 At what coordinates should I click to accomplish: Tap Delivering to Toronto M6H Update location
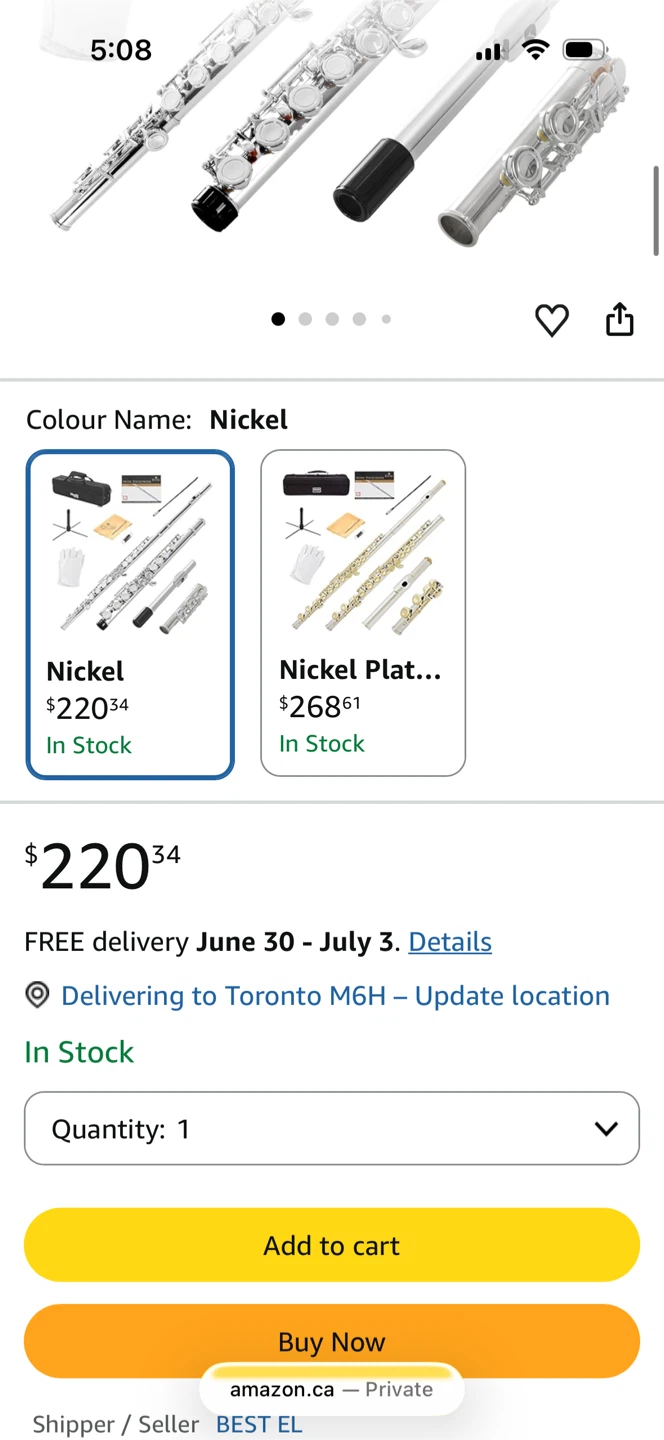(x=335, y=996)
